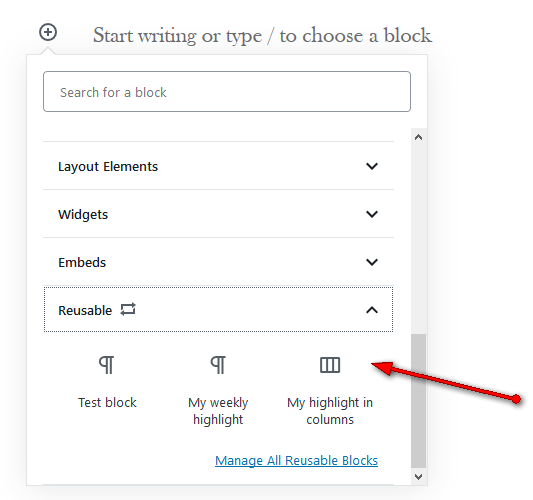Open Manage All Reusable Blocks link

pyautogui.click(x=296, y=461)
